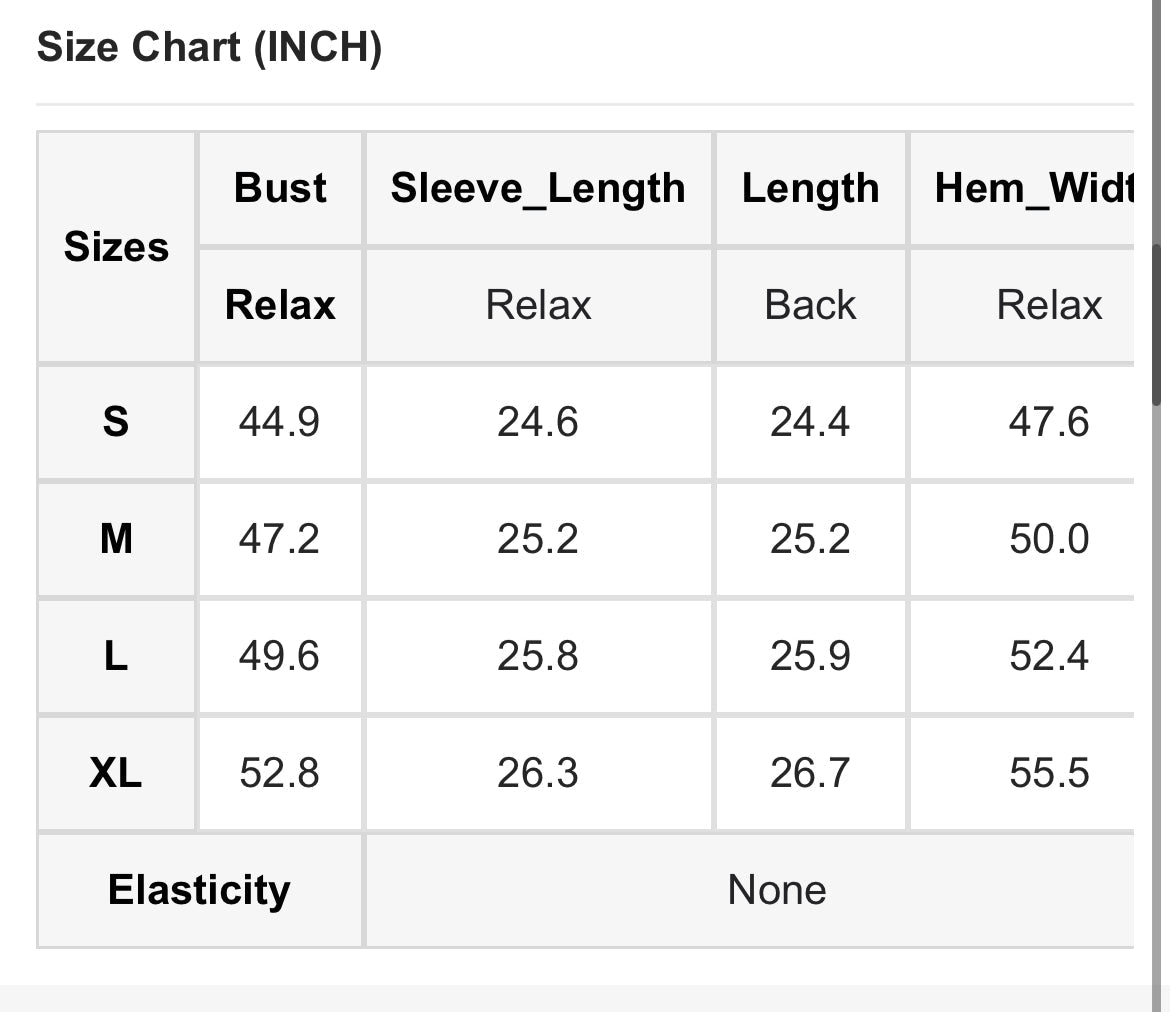Click the bold Relax subheader under Bust
The height and width of the screenshot is (1012, 1170).
[280, 305]
